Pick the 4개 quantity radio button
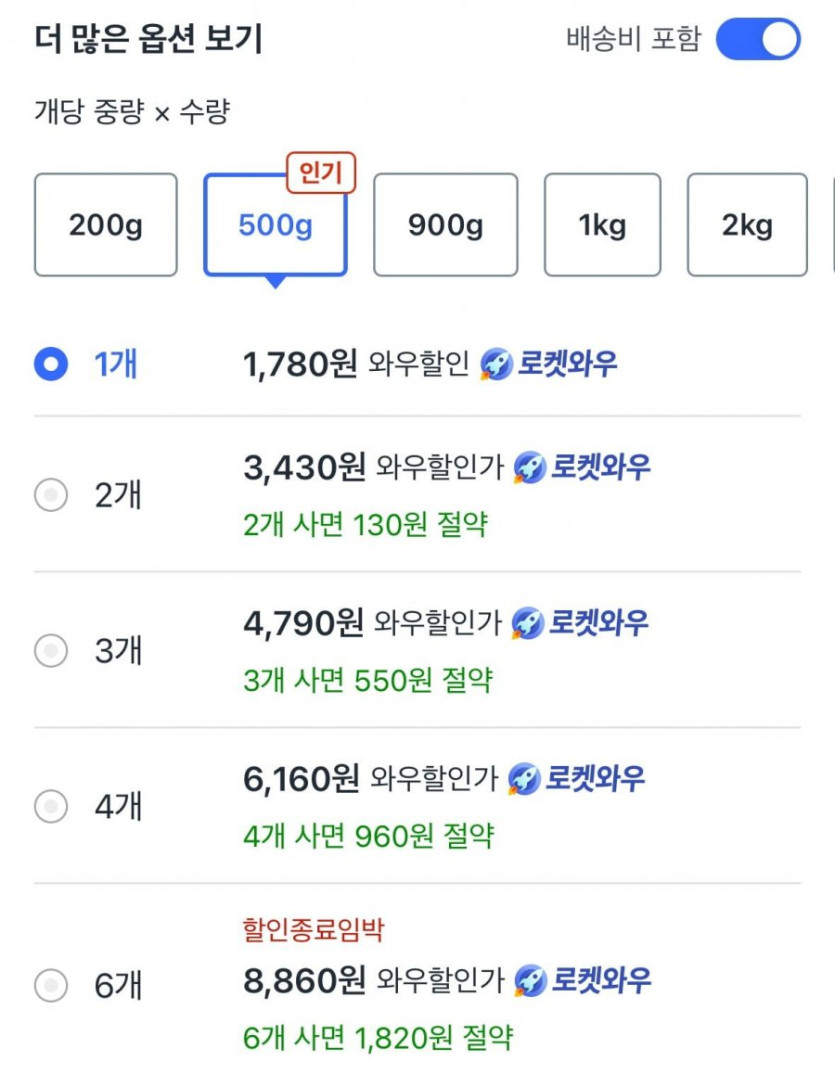This screenshot has width=835, height=1074. [50, 805]
